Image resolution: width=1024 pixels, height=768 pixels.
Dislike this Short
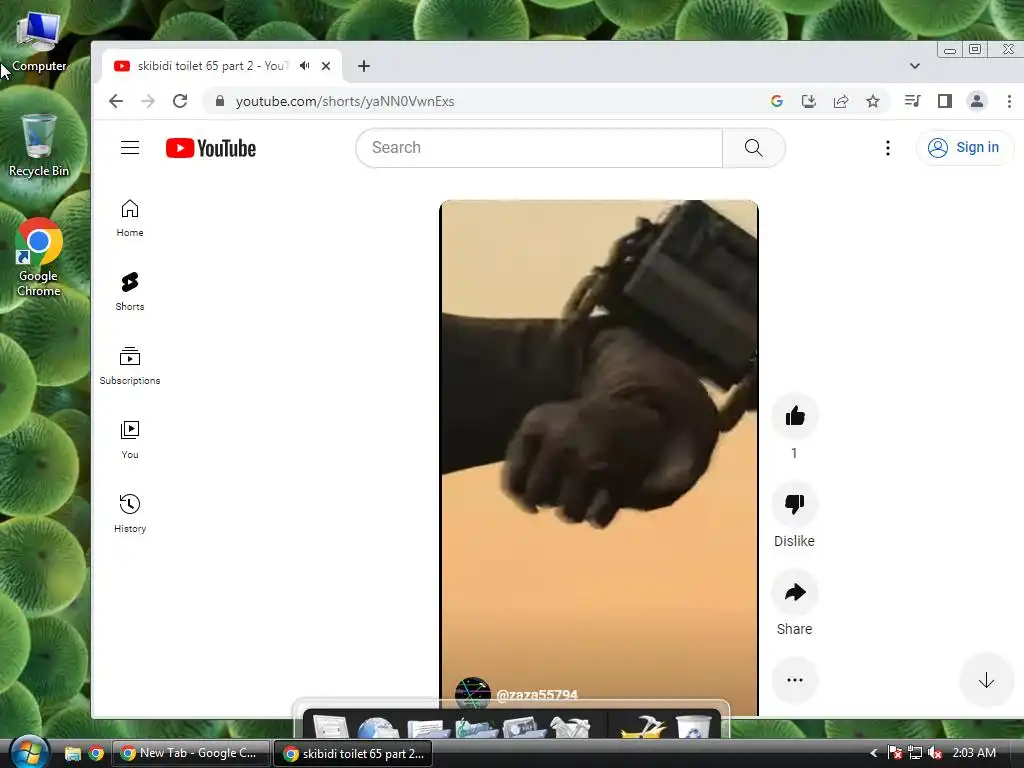click(x=795, y=504)
